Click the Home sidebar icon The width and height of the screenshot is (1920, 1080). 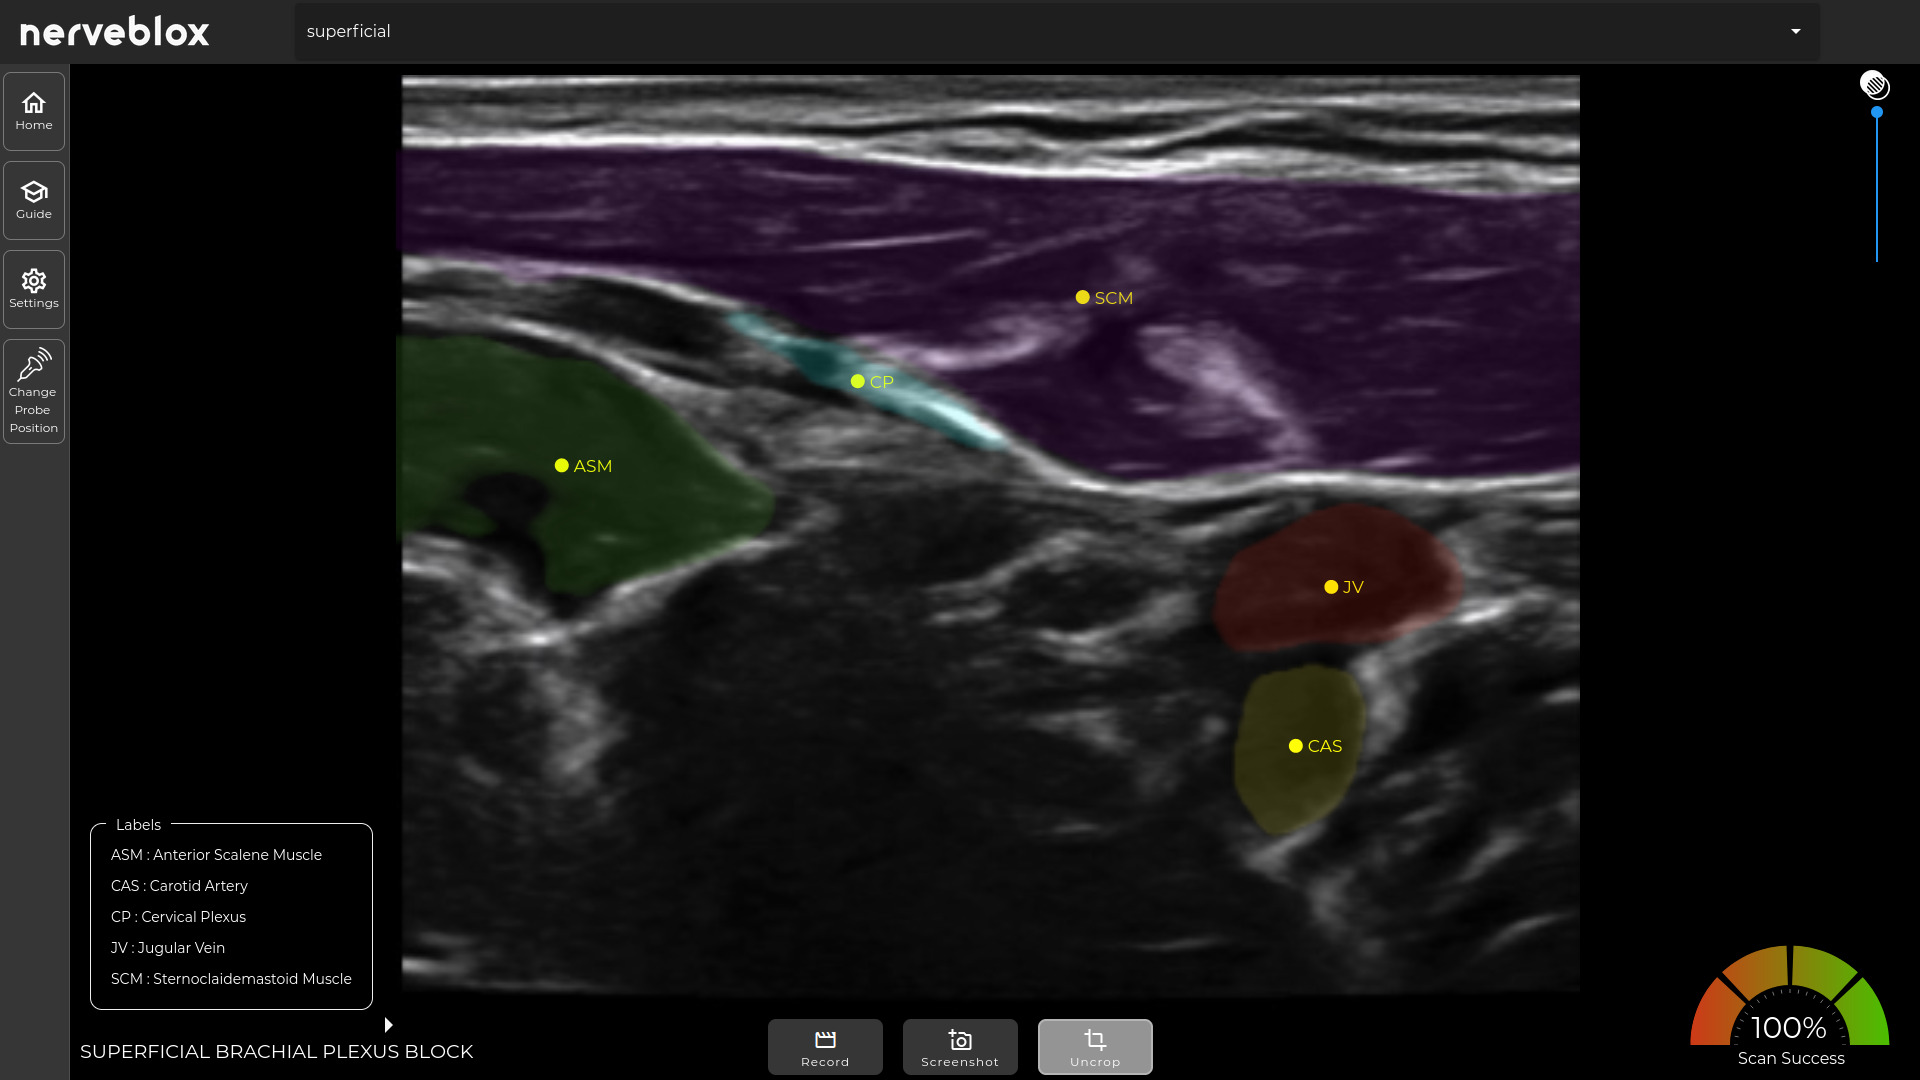point(34,111)
